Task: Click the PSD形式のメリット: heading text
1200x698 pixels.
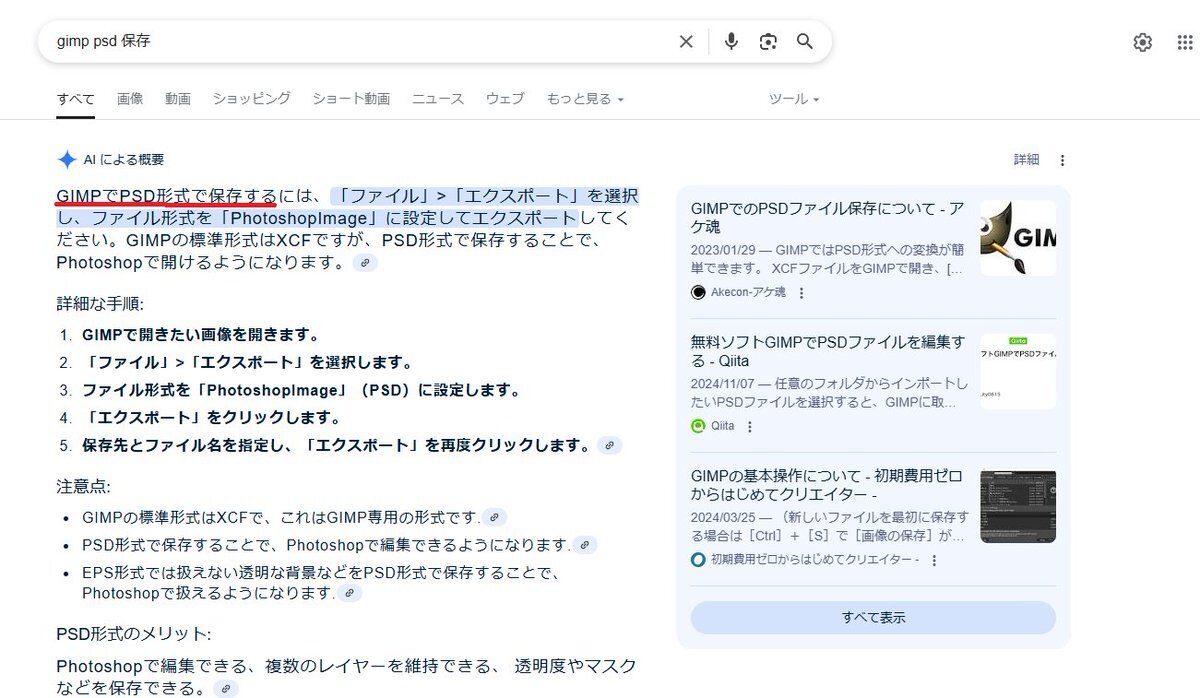Action: click(134, 634)
